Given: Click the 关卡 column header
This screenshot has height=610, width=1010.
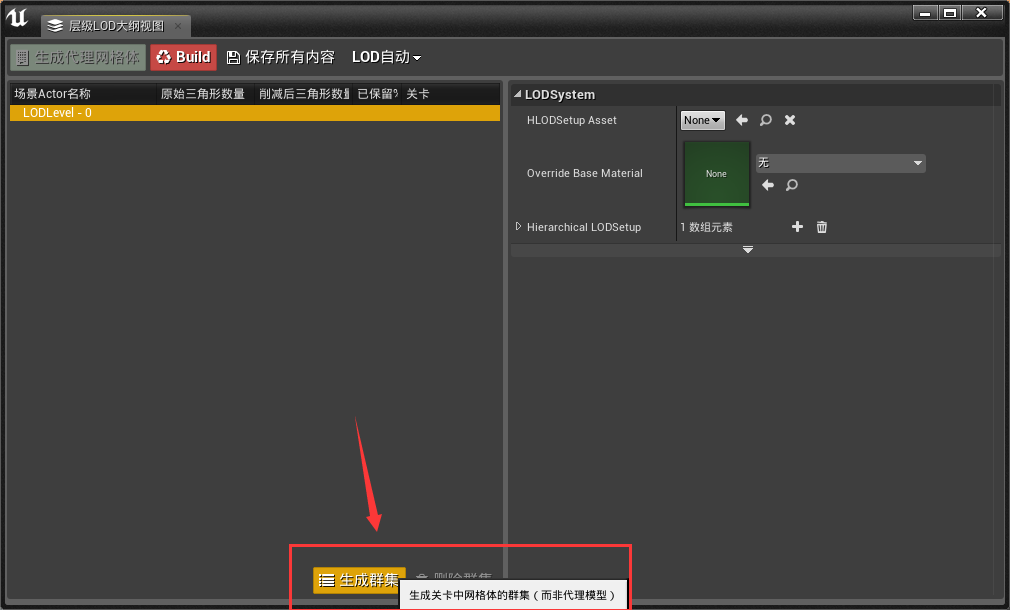Looking at the screenshot, I should pos(451,94).
